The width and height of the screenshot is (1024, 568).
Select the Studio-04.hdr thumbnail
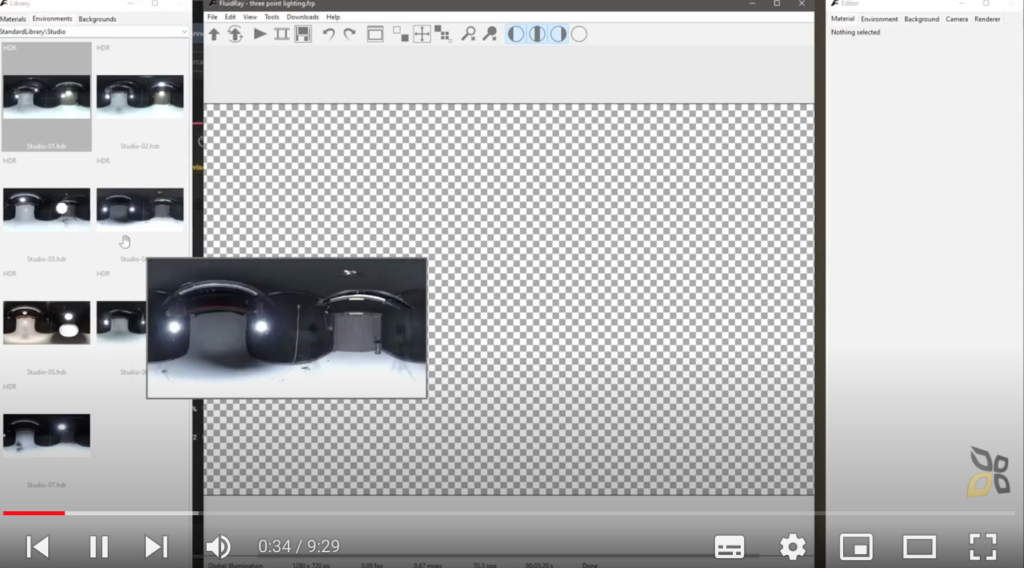click(x=140, y=209)
